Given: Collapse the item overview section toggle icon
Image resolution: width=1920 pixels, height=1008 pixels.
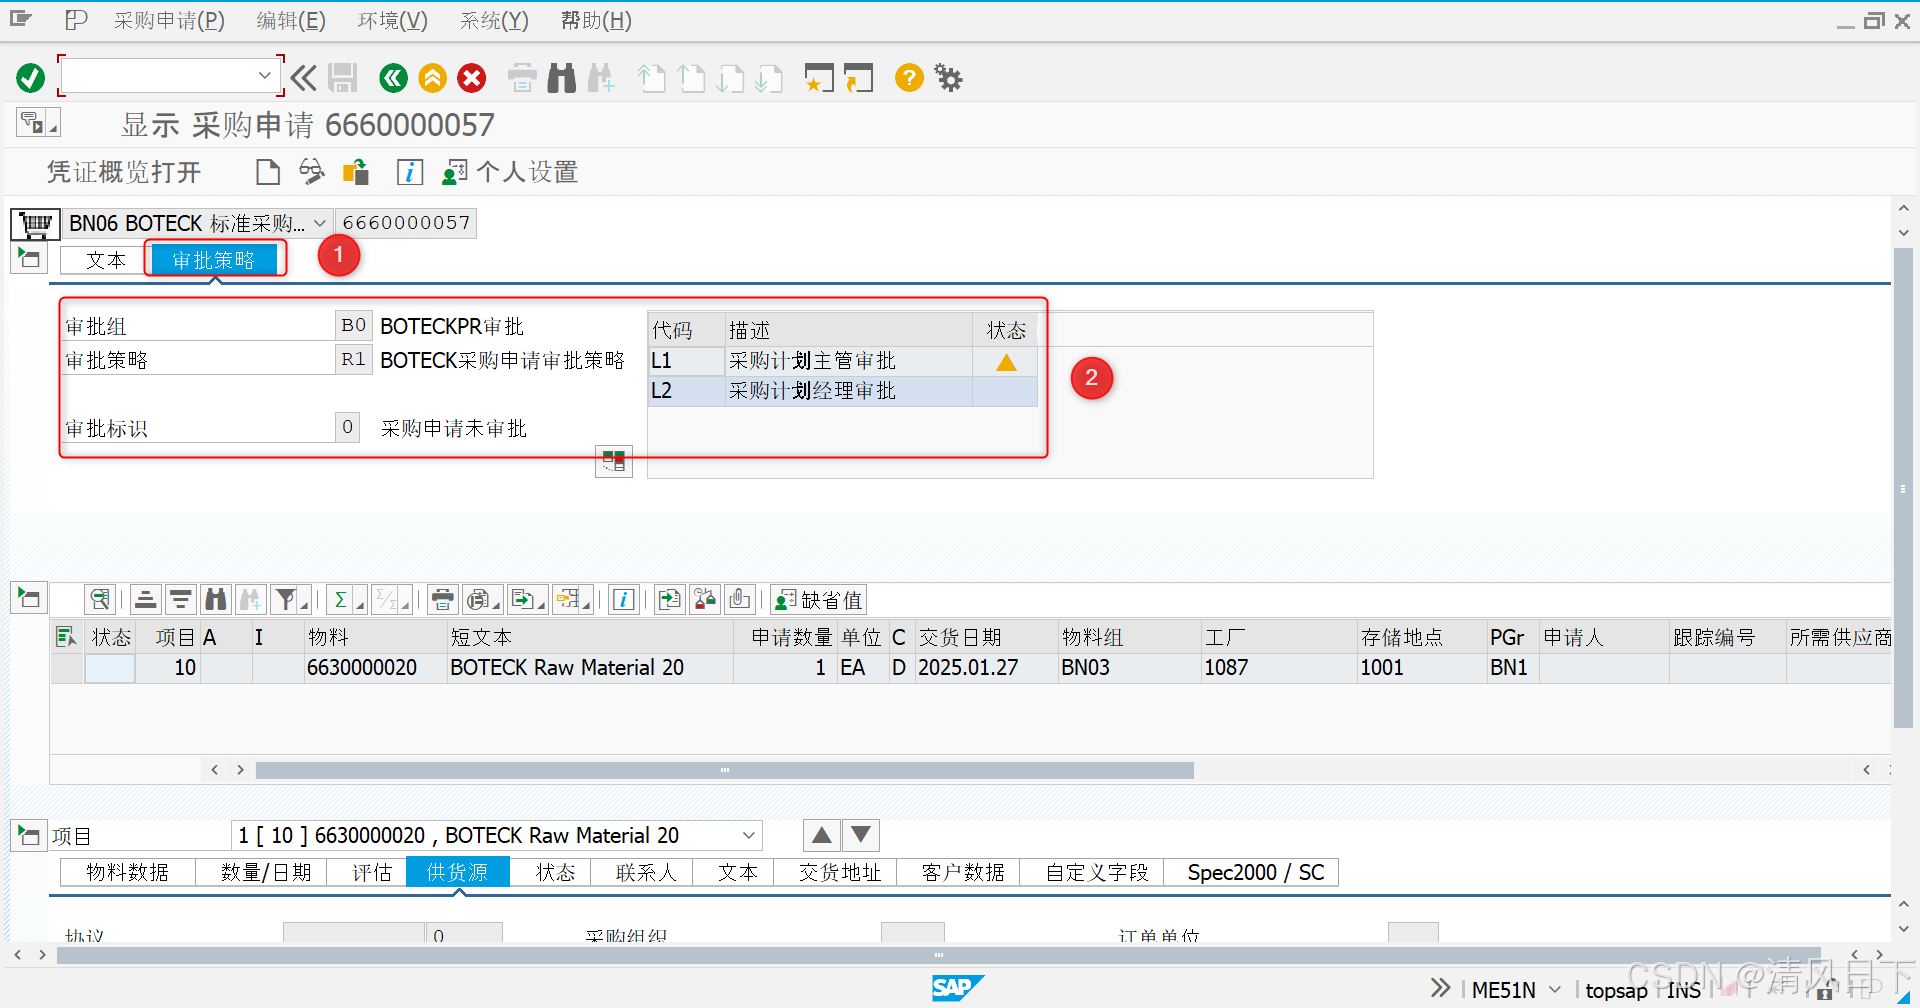Looking at the screenshot, I should click(29, 599).
